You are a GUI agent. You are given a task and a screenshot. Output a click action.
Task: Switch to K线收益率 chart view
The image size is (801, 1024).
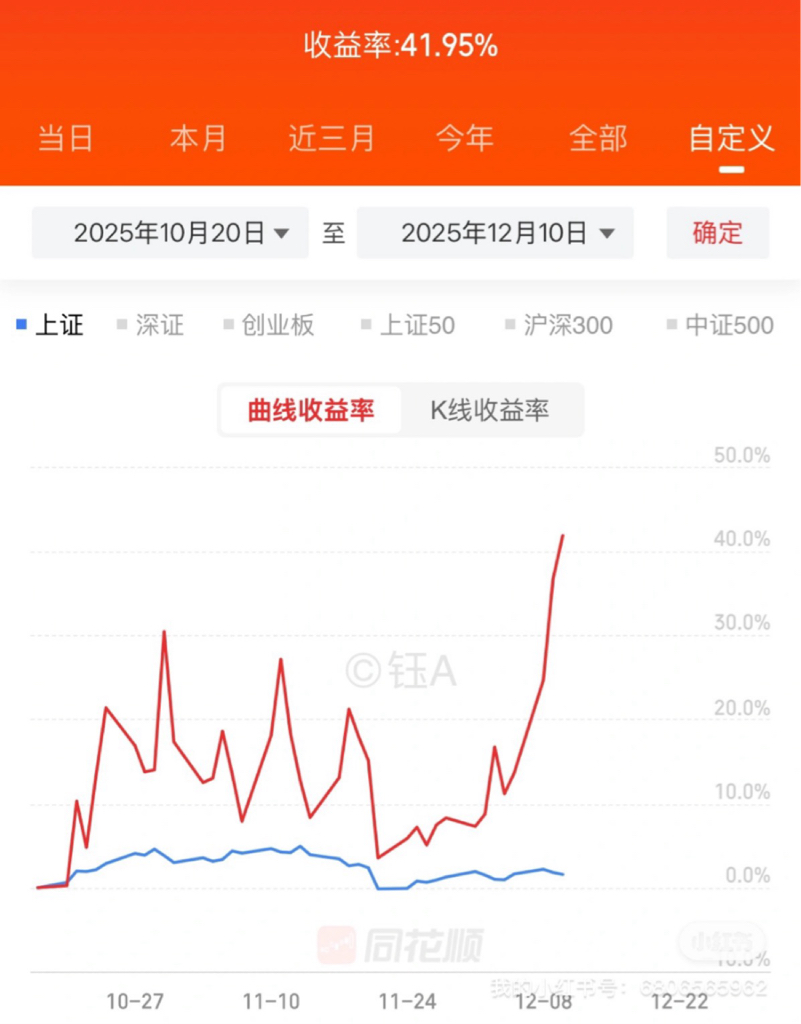pos(490,410)
